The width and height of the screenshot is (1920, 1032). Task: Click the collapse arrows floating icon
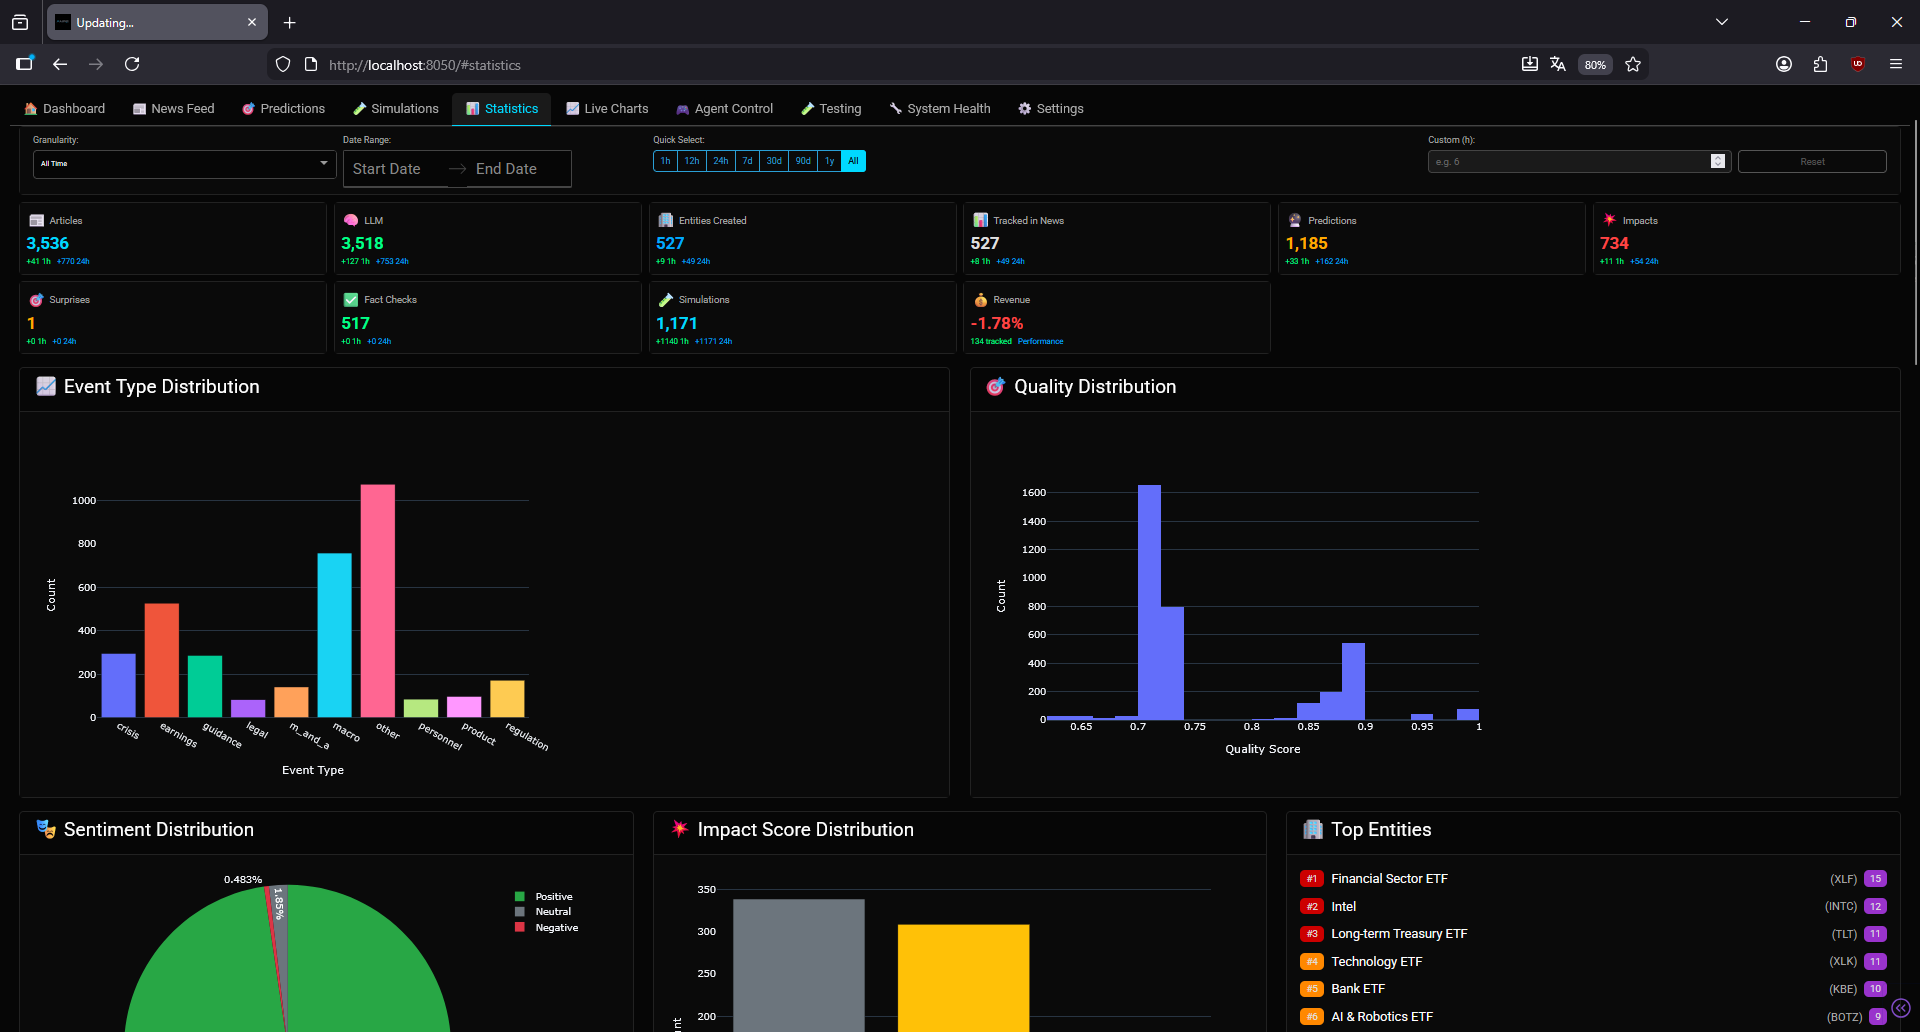(1901, 1008)
